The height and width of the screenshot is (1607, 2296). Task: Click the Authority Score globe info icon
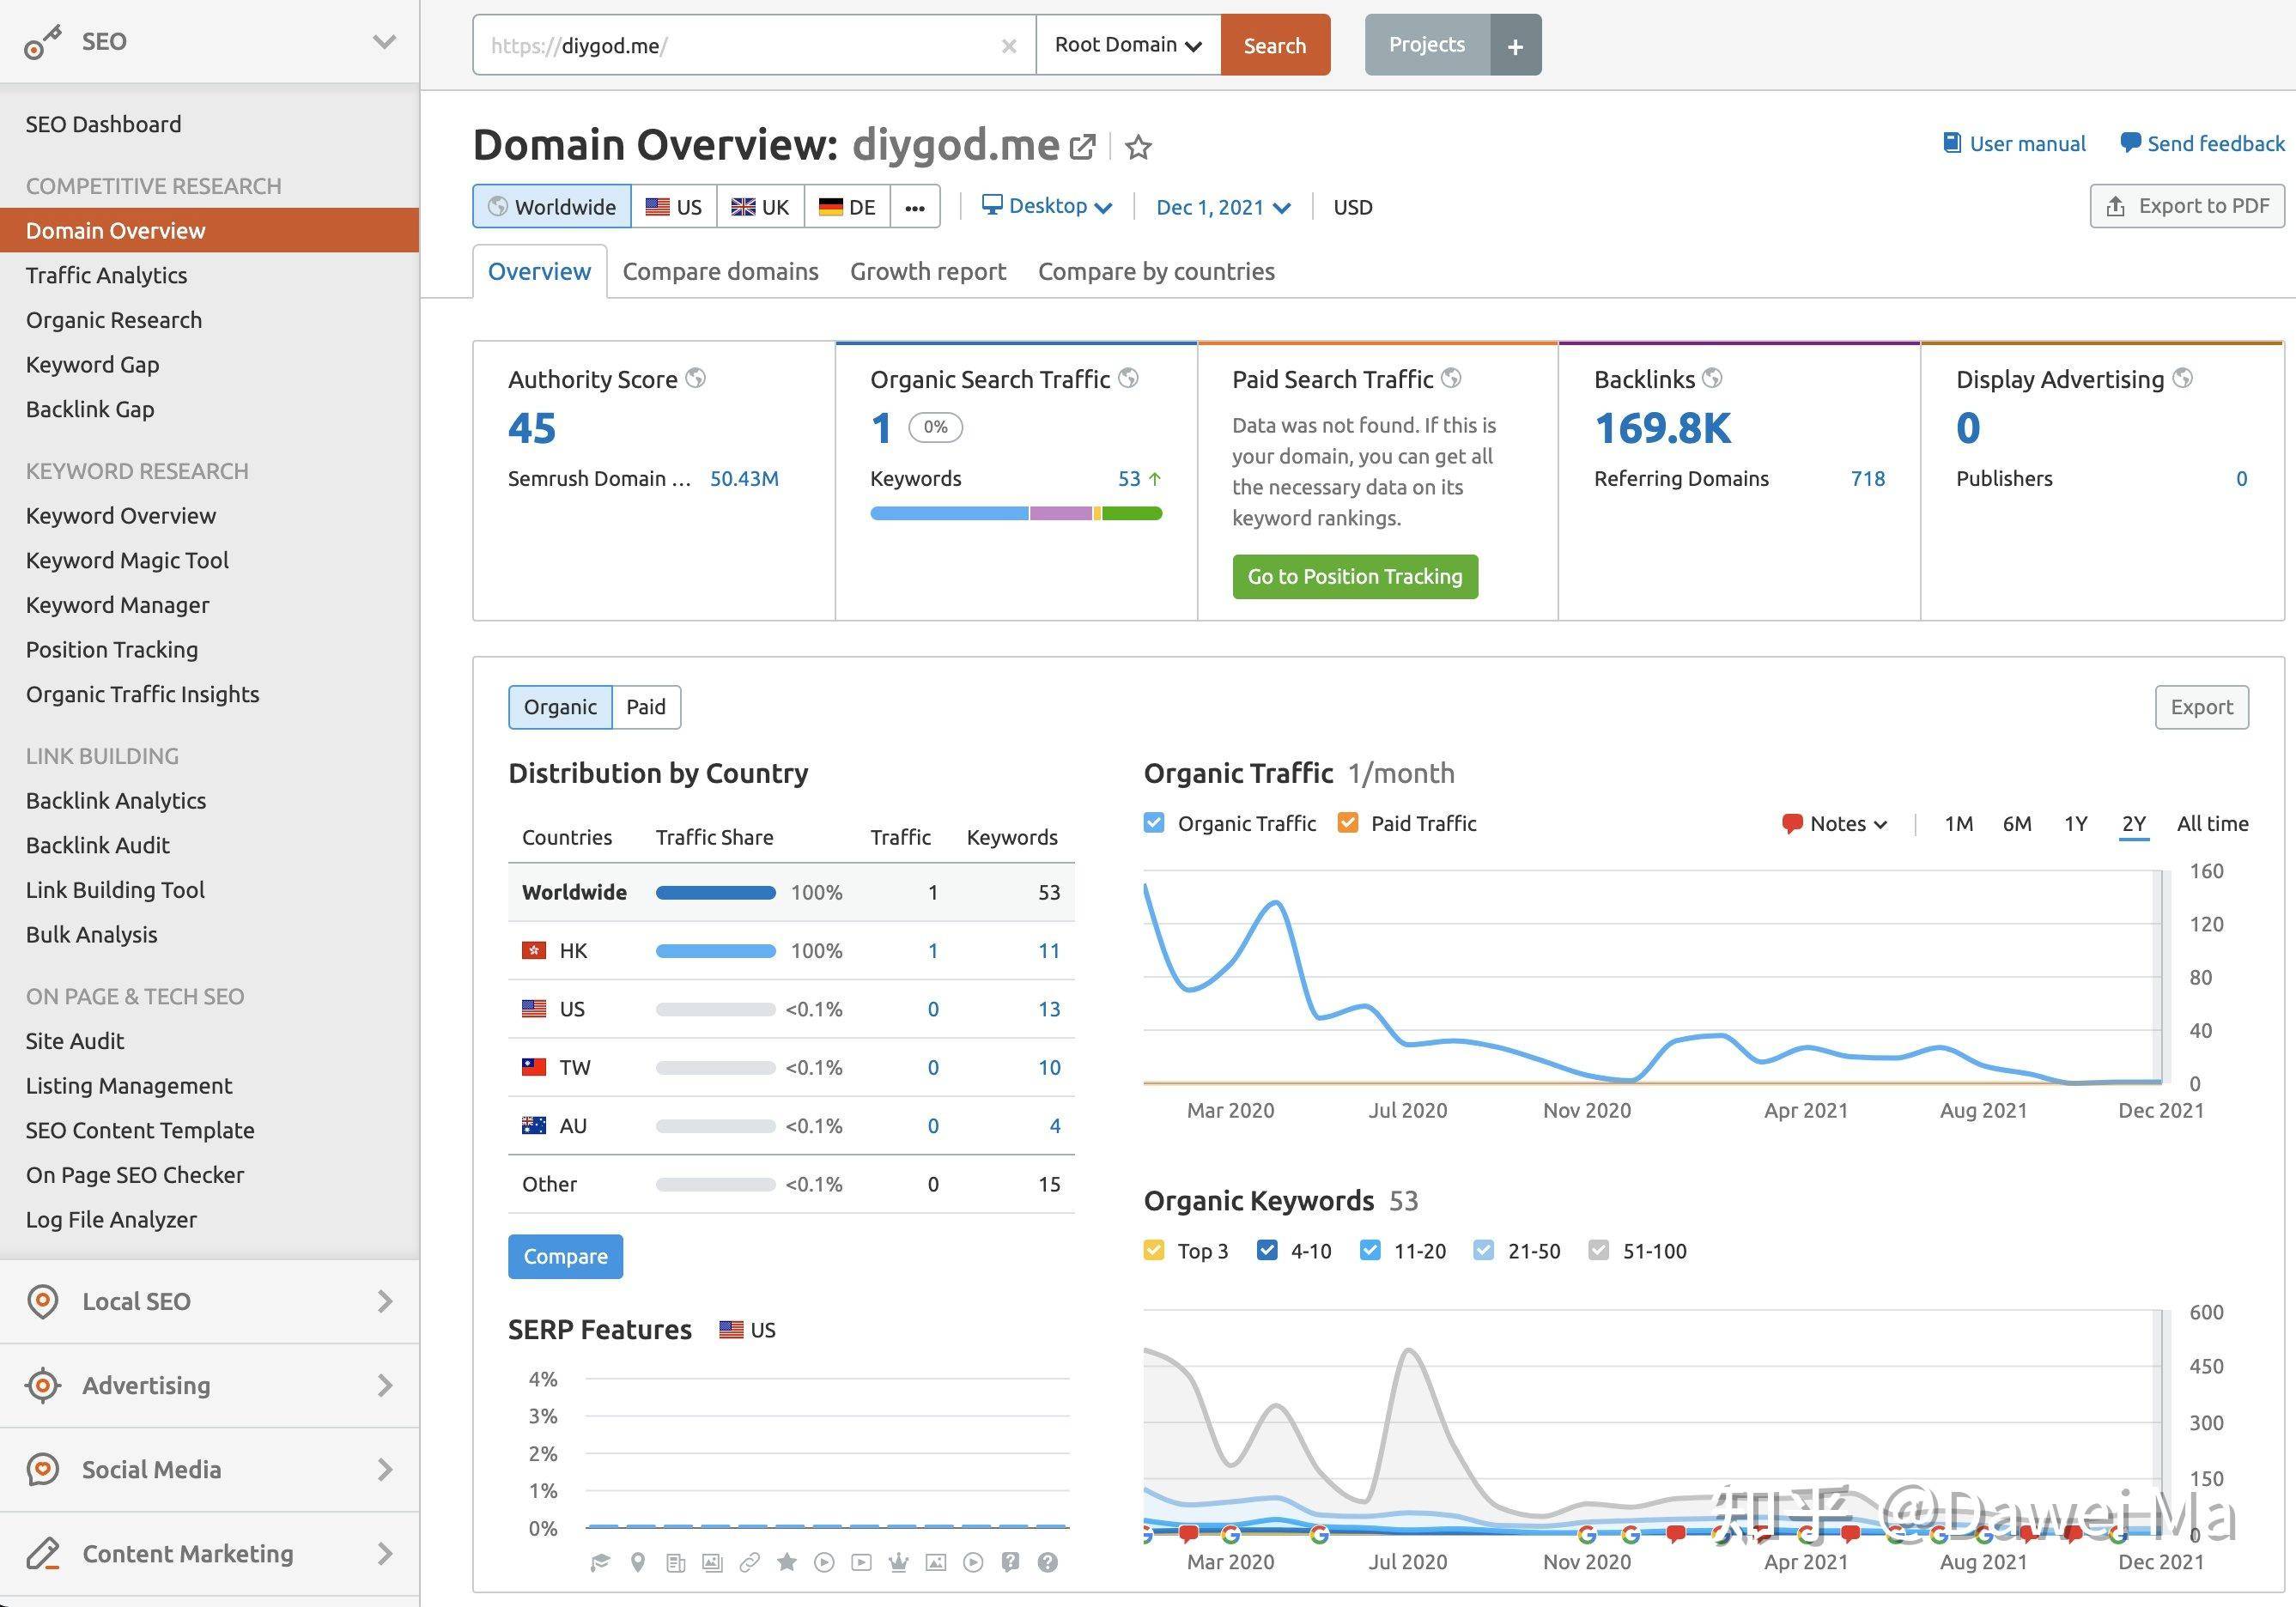[x=695, y=378]
